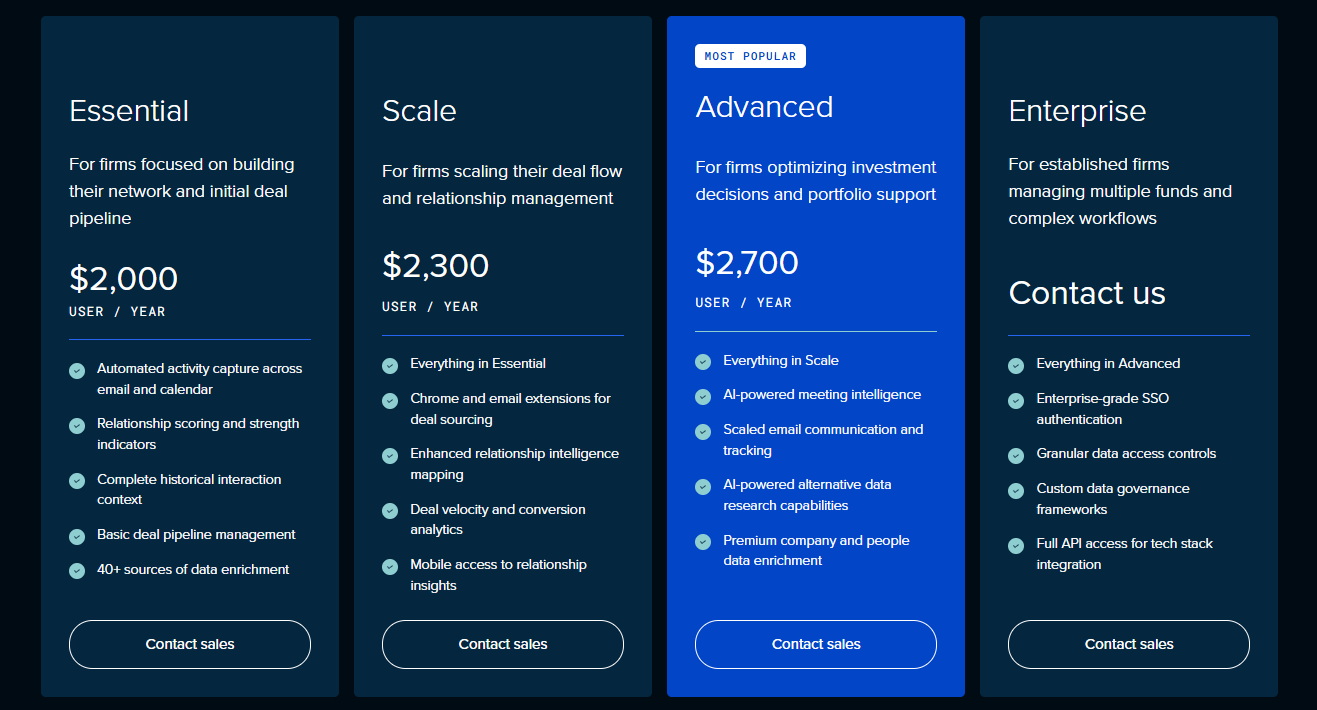Tap the checkmark beside Premium company and people data

coord(703,542)
